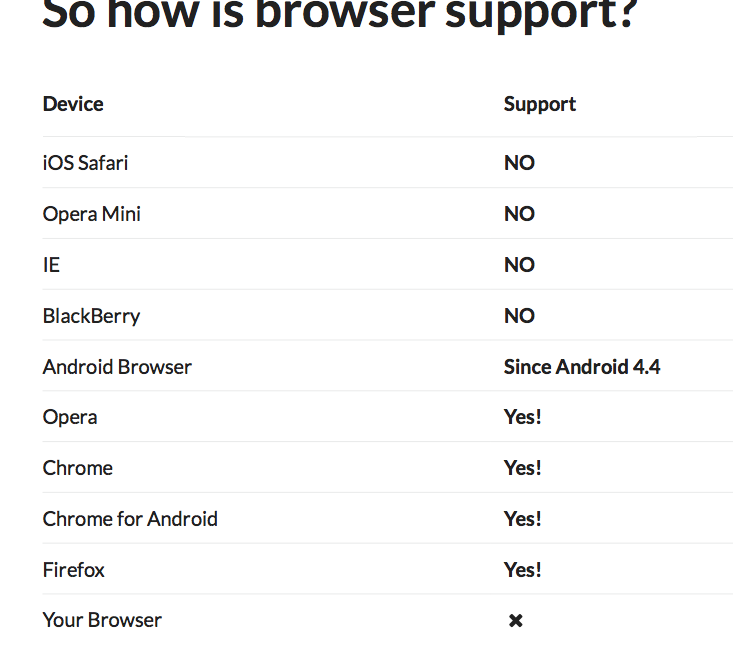Screen dimensions: 733x664
Task: Click the Opera device name
Action: click(x=70, y=417)
